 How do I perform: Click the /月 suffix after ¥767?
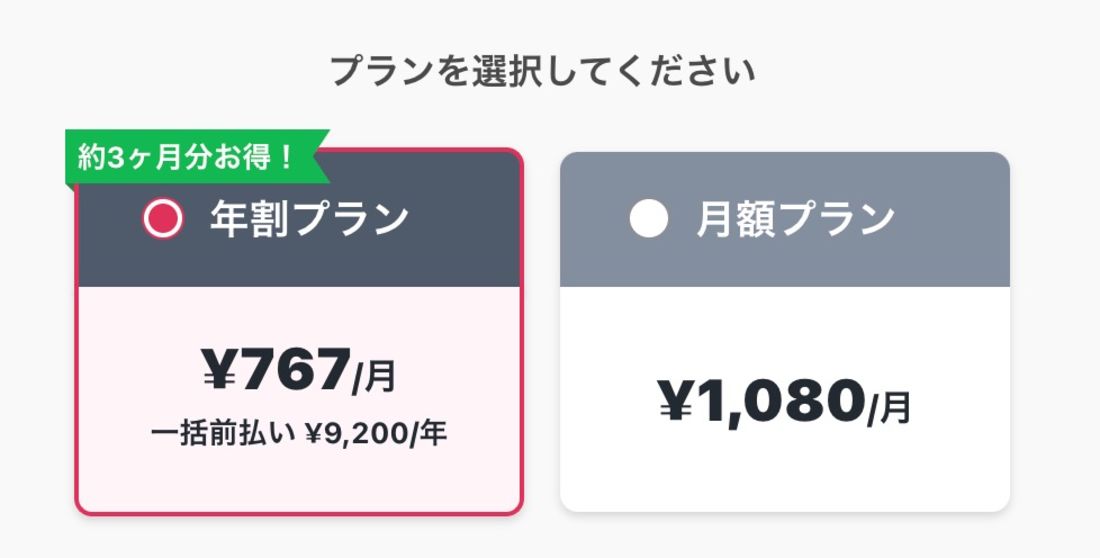tap(375, 376)
